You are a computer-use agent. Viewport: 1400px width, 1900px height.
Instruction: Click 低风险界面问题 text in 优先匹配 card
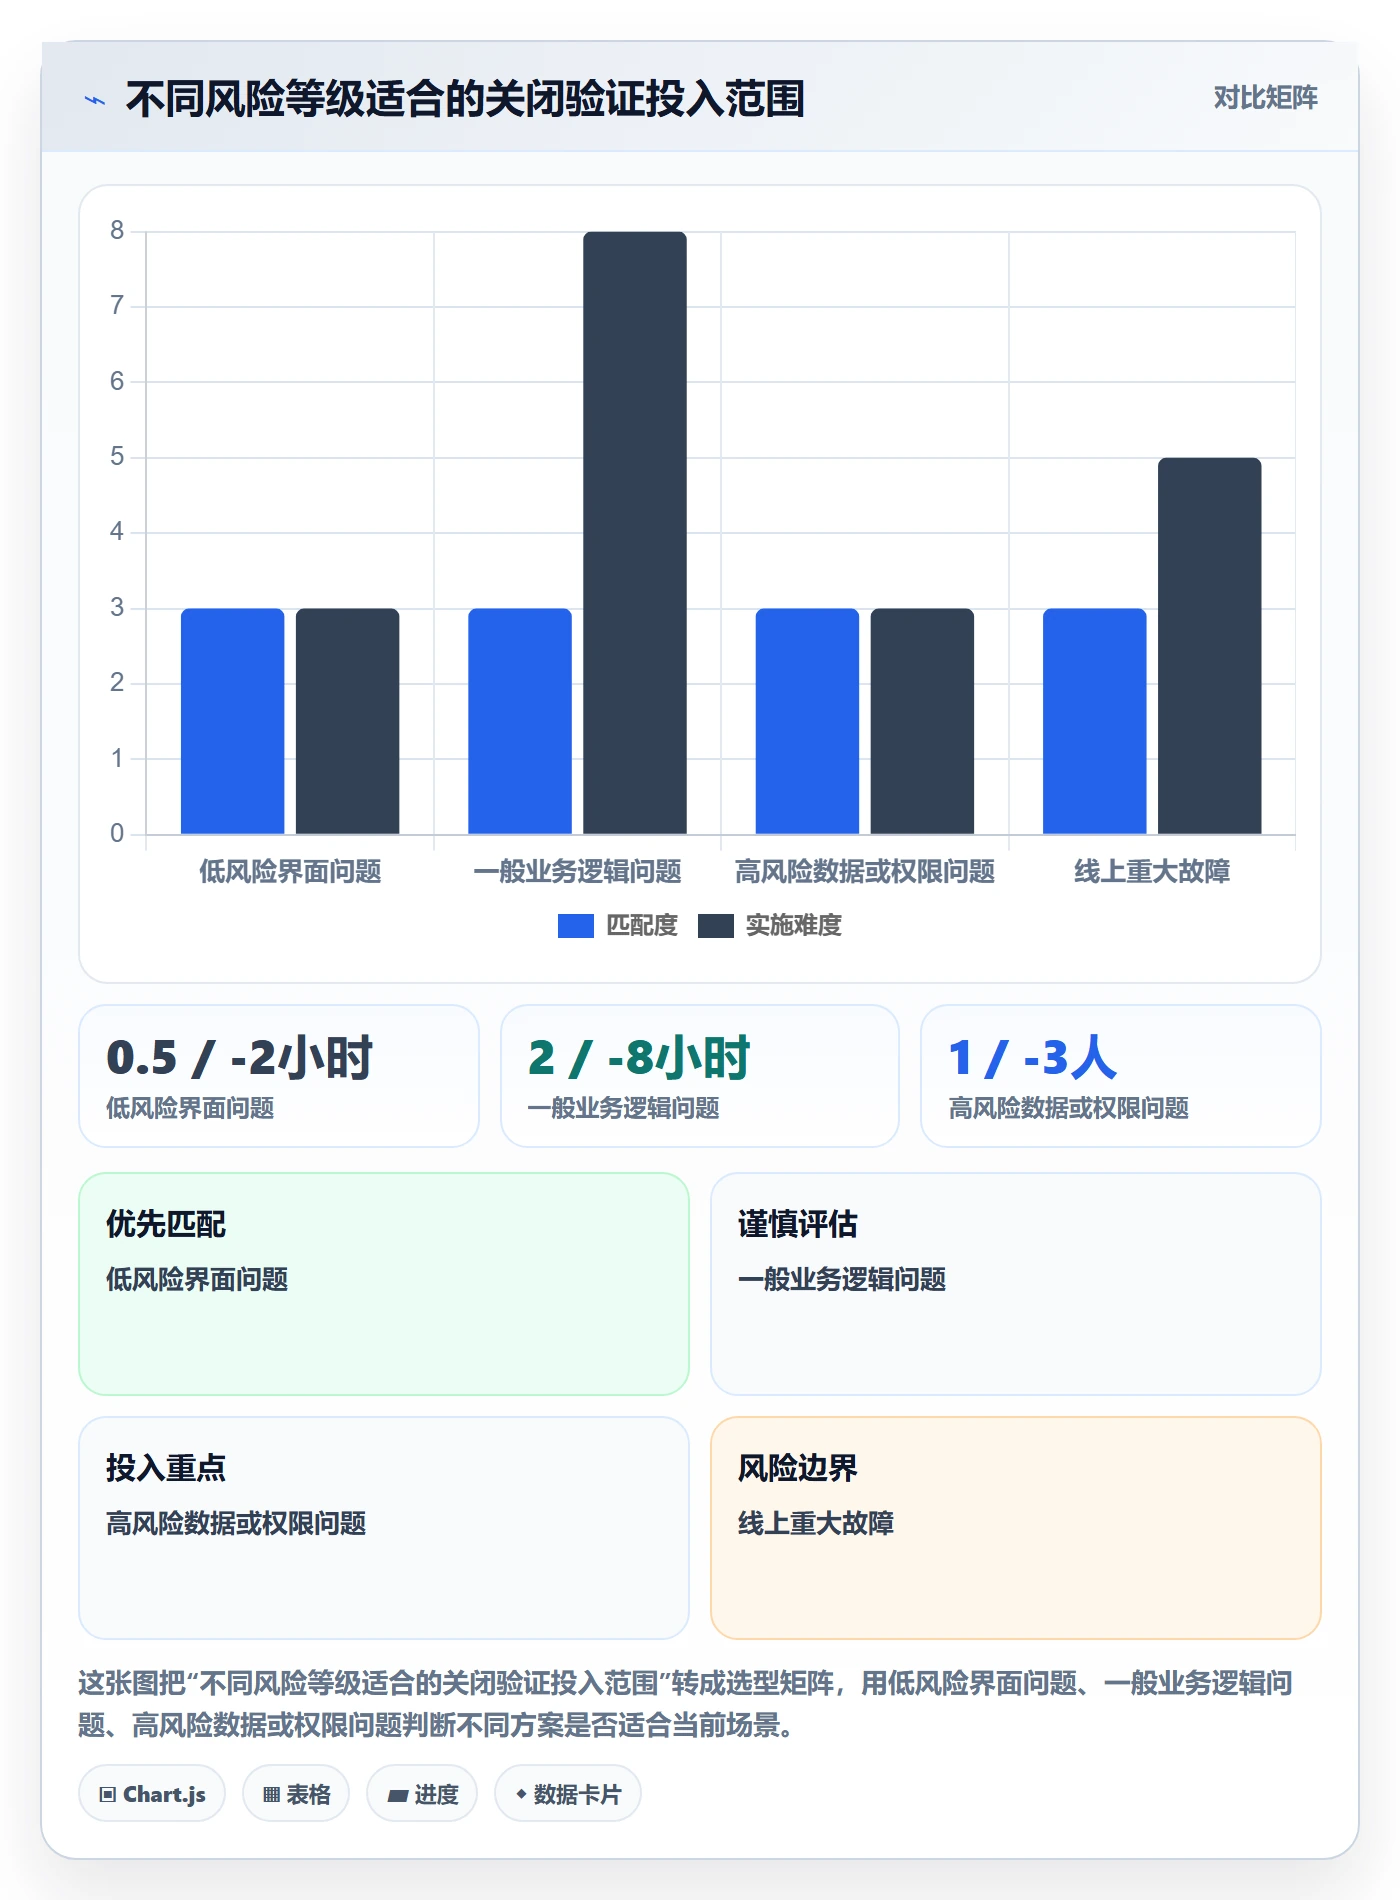click(x=197, y=1280)
